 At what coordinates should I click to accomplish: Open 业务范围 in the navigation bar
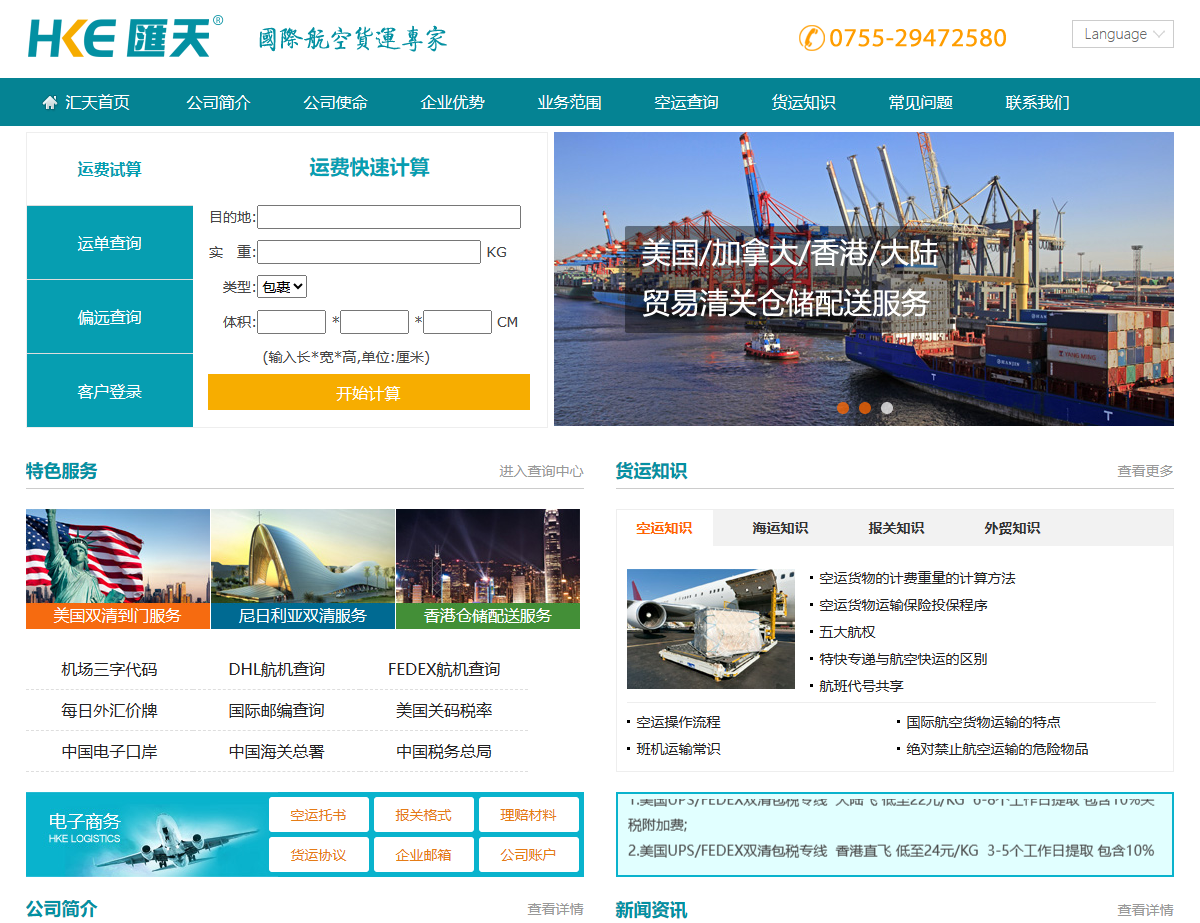pyautogui.click(x=569, y=103)
